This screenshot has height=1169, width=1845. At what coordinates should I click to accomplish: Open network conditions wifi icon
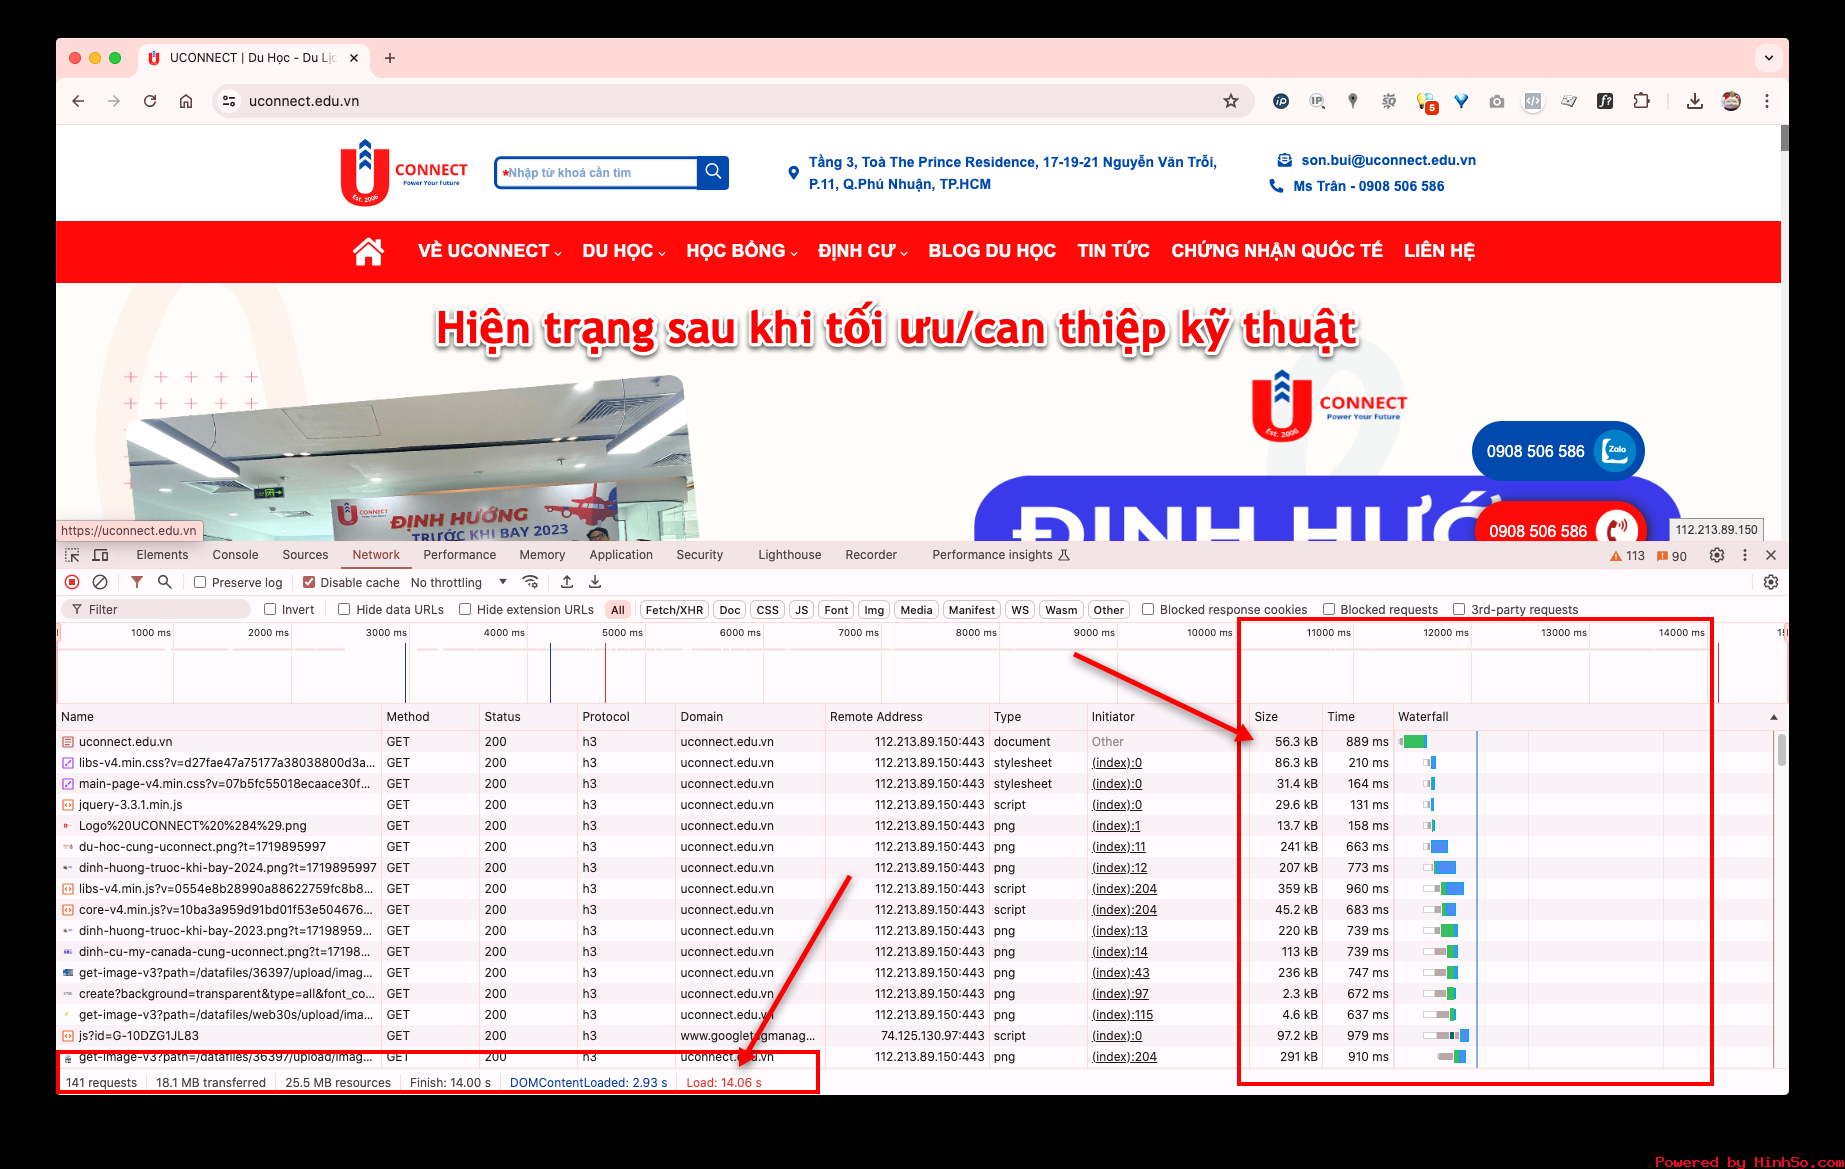531,582
